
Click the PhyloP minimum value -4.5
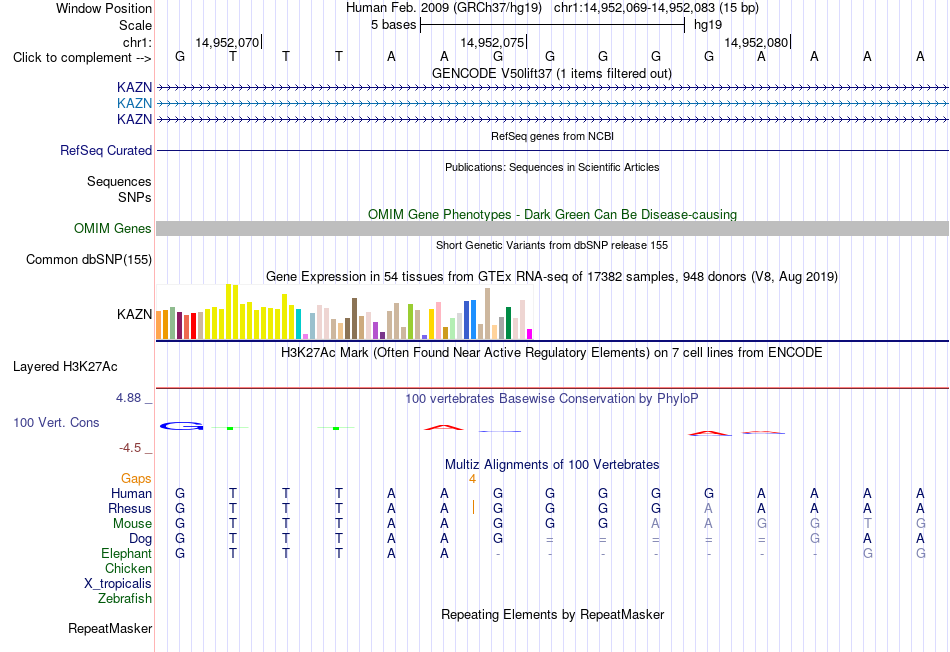130,448
